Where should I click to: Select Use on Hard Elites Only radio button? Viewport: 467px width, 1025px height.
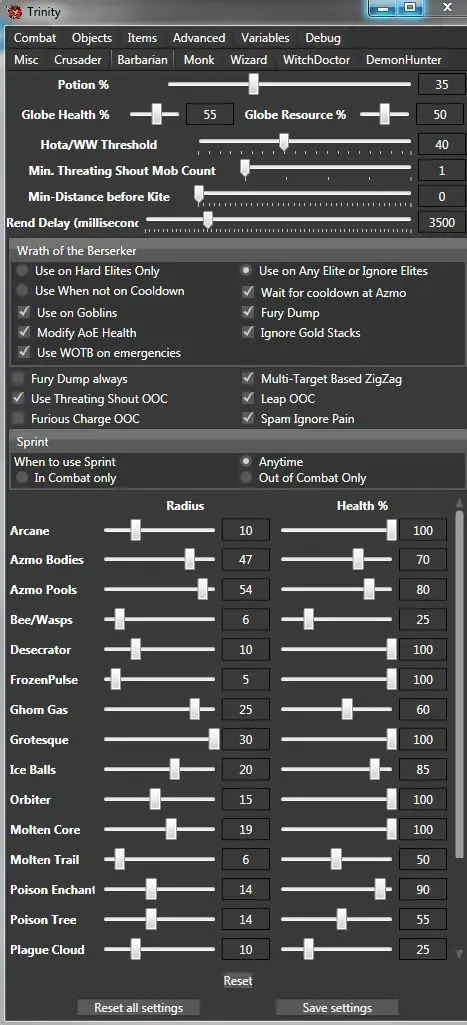pyautogui.click(x=24, y=271)
